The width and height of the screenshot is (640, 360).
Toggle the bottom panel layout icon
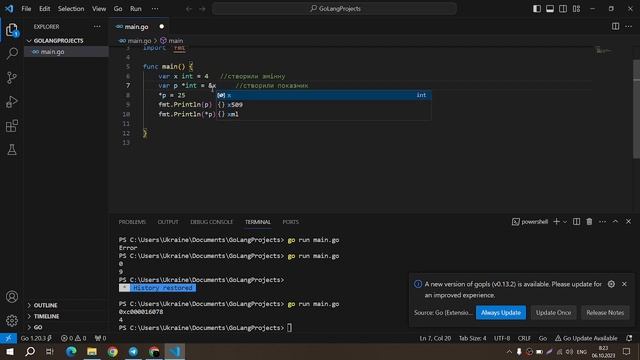click(550, 9)
